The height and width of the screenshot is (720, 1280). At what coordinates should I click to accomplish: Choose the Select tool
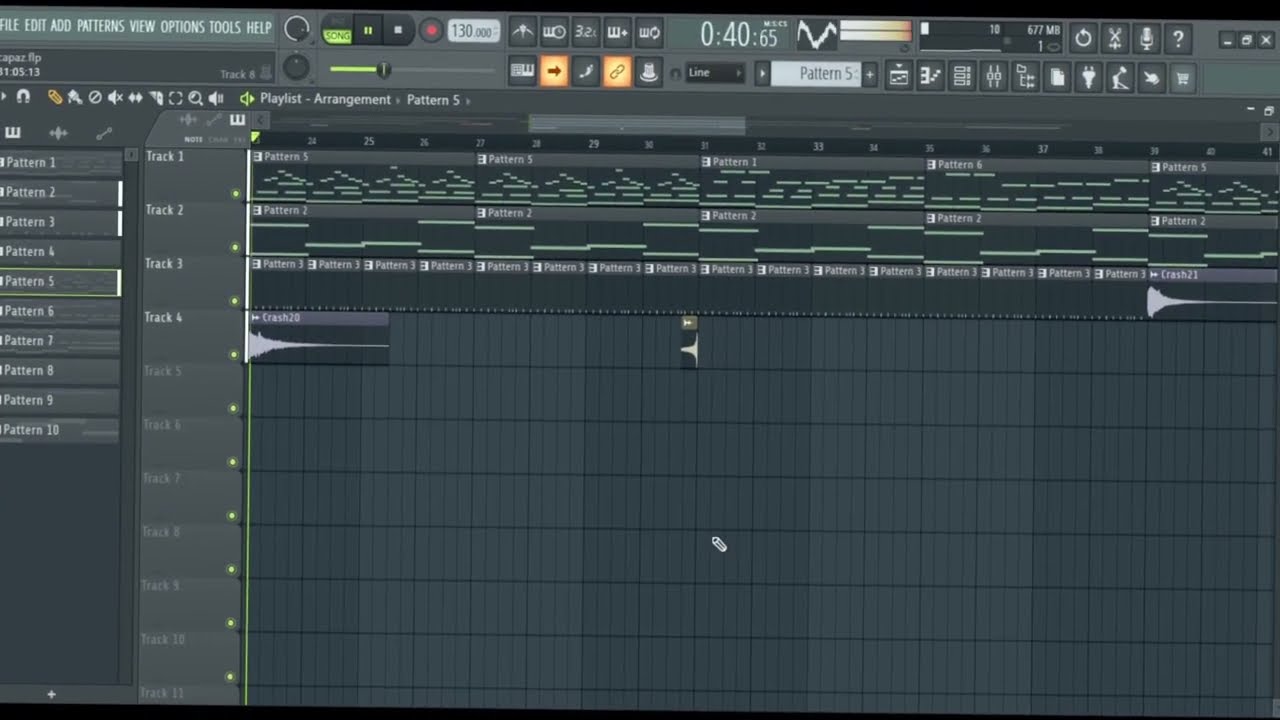176,98
